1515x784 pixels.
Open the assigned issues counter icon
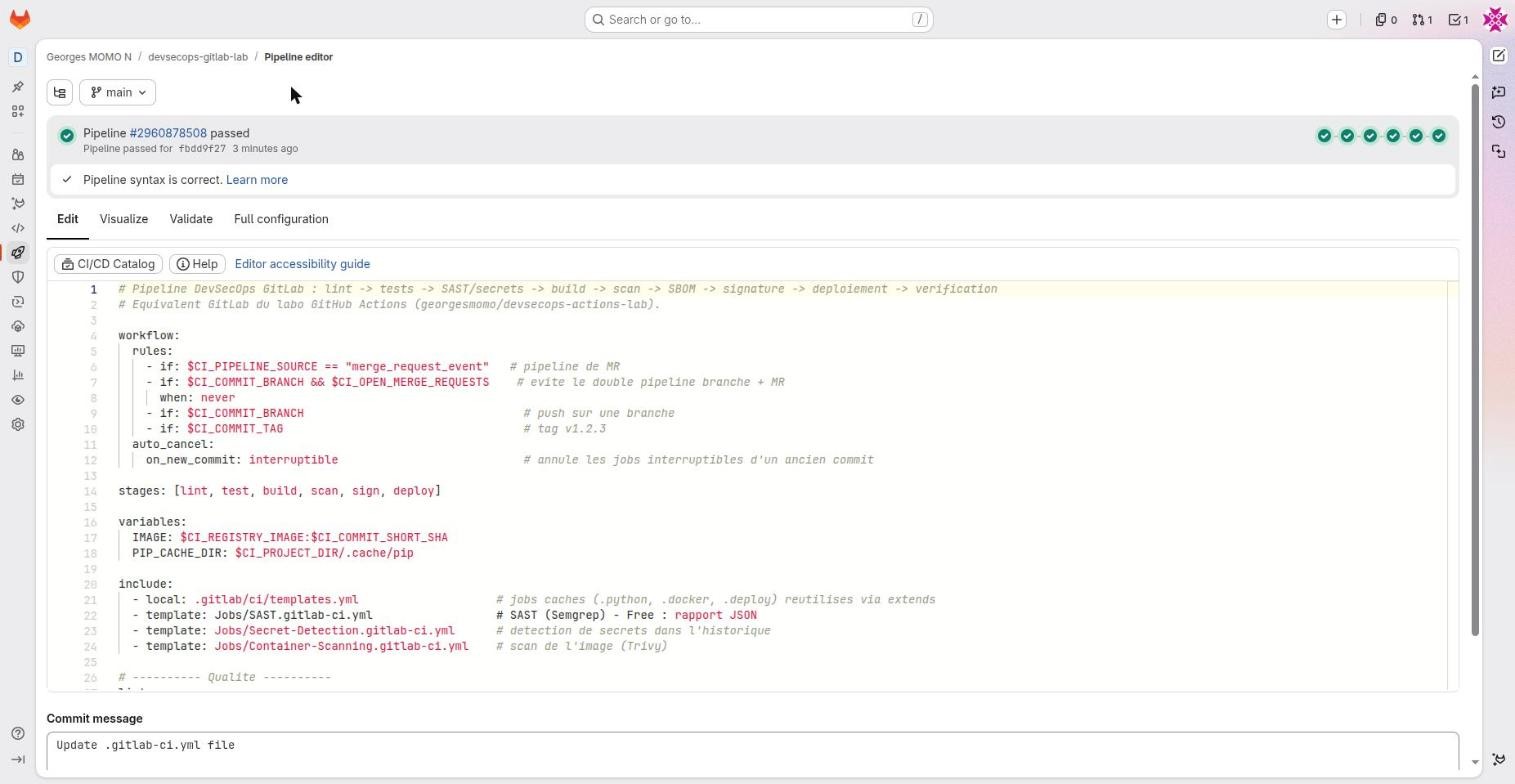[1386, 19]
